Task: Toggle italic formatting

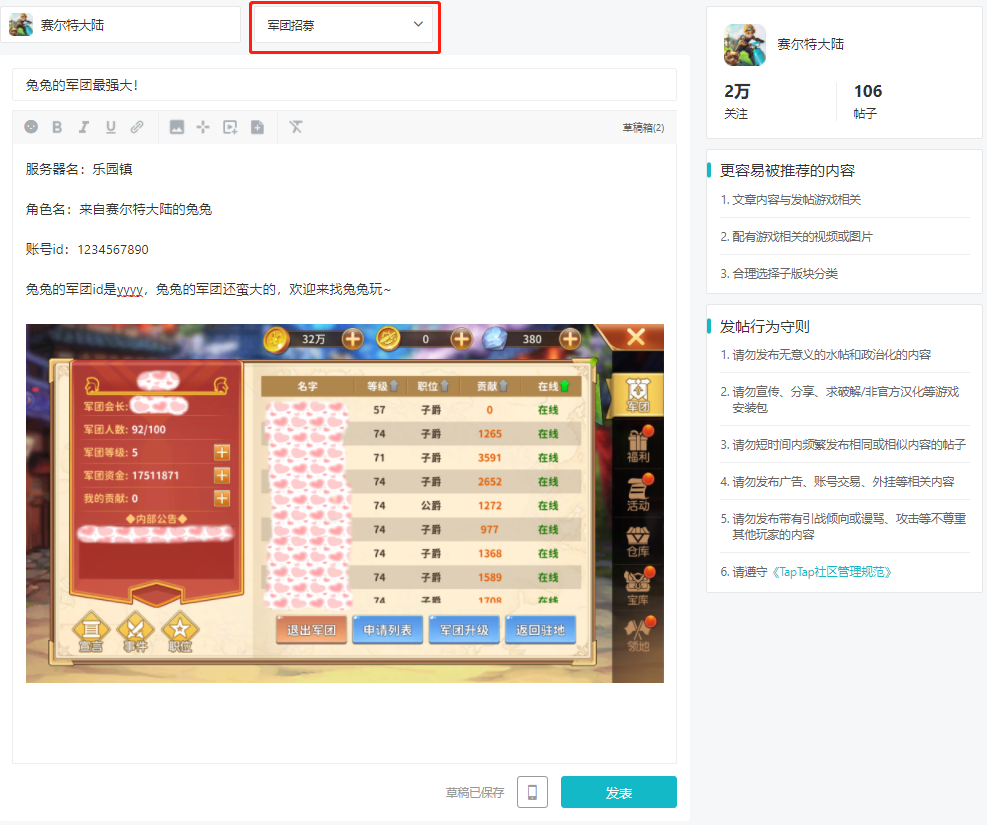Action: 84,127
